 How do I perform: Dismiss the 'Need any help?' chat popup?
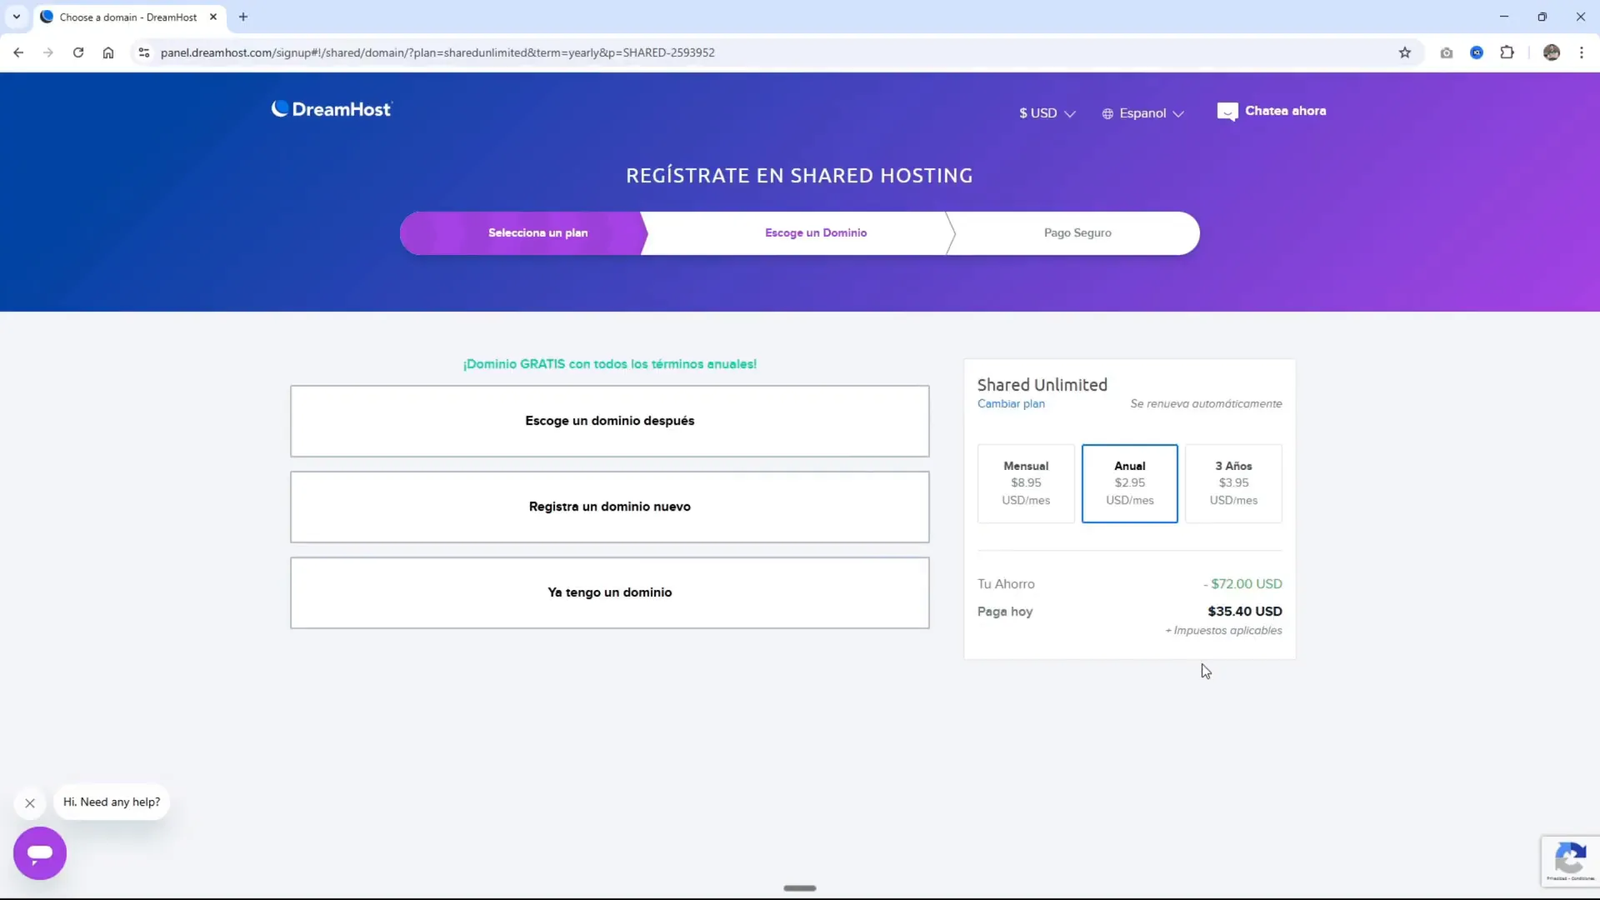coord(30,803)
